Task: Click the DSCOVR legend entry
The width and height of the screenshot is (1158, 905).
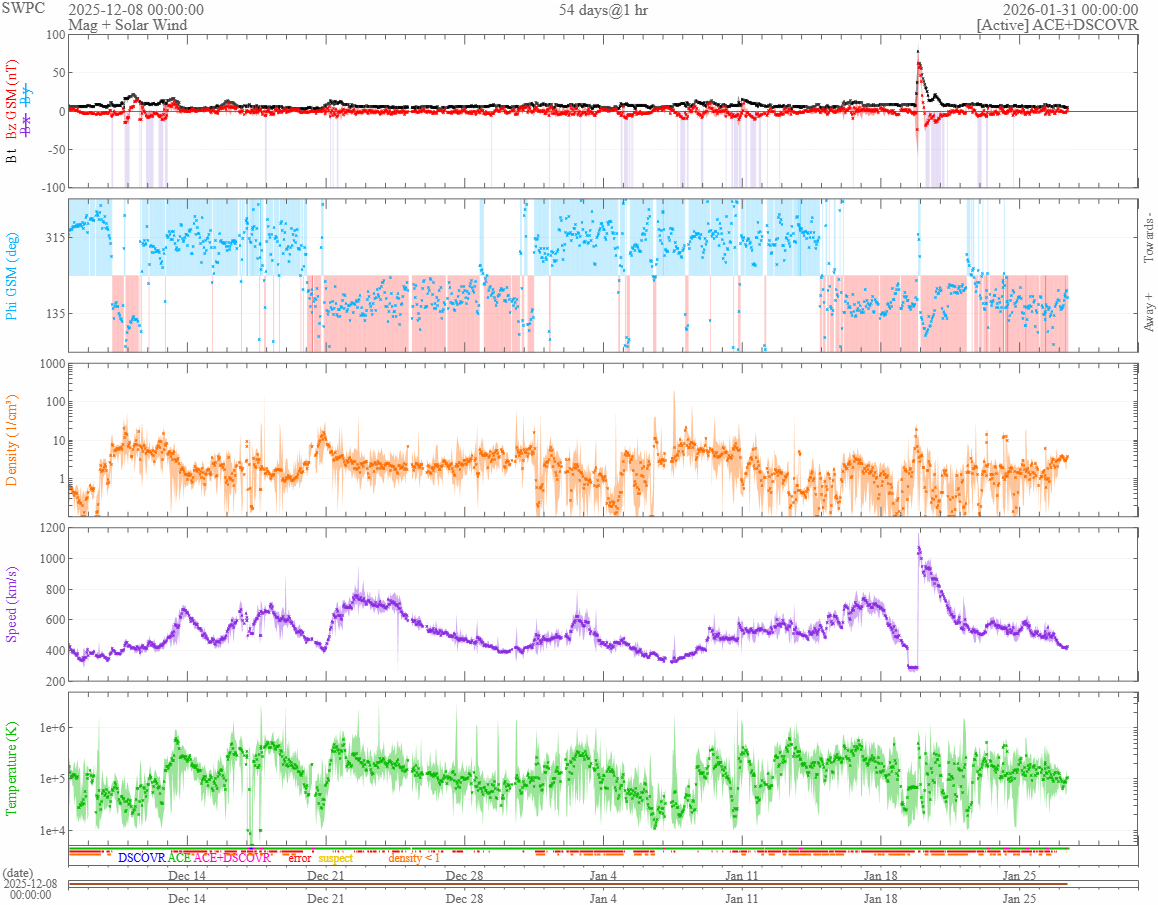Action: [141, 858]
